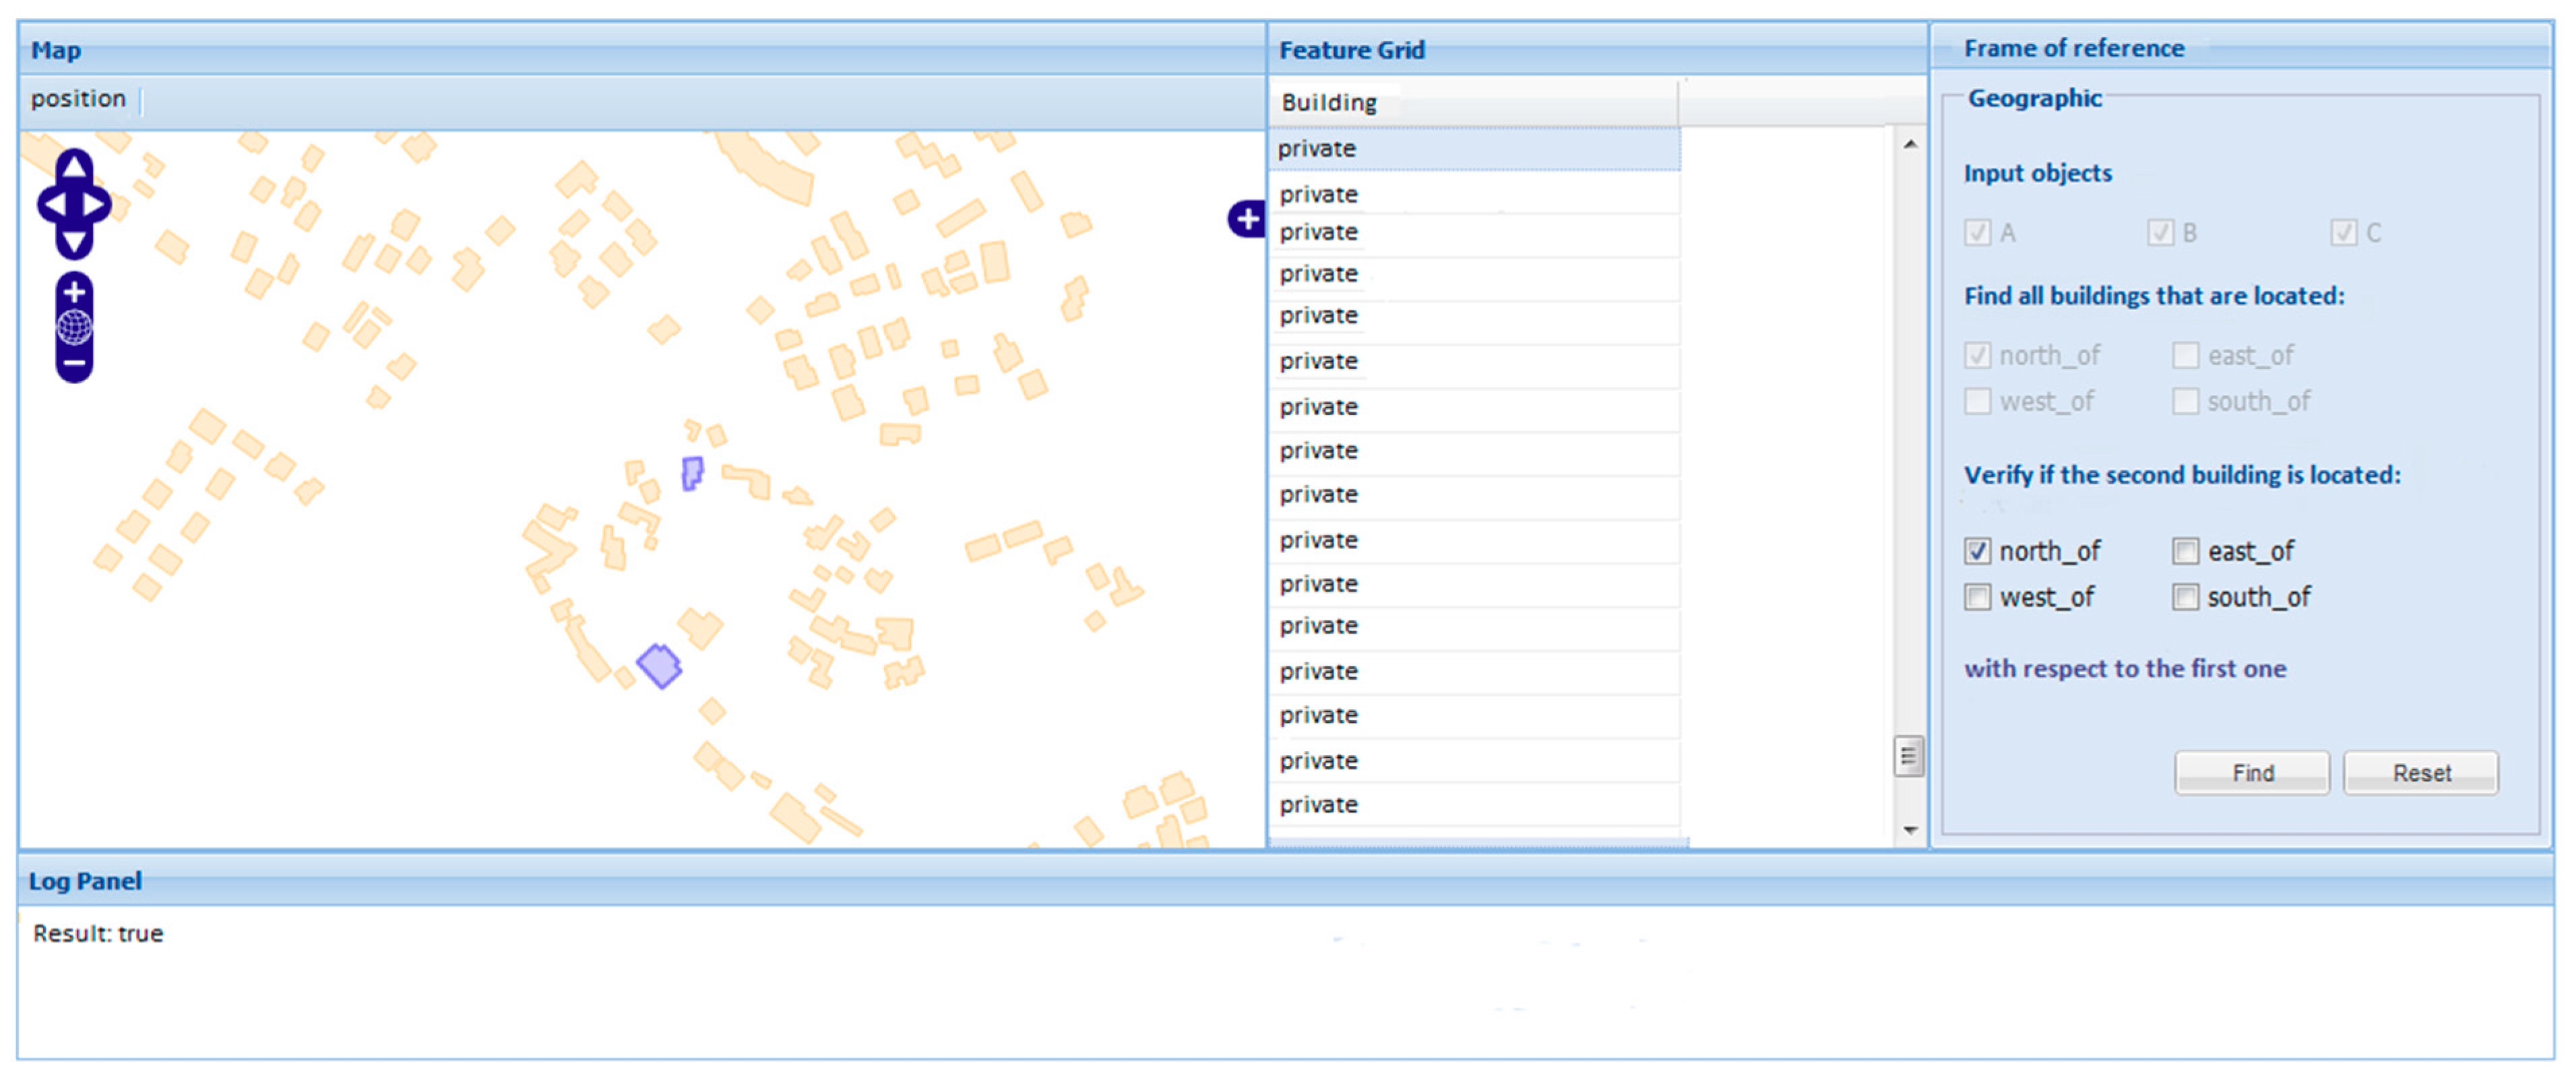The height and width of the screenshot is (1084, 2576).
Task: Zoom in using the plus map control
Action: pos(74,292)
